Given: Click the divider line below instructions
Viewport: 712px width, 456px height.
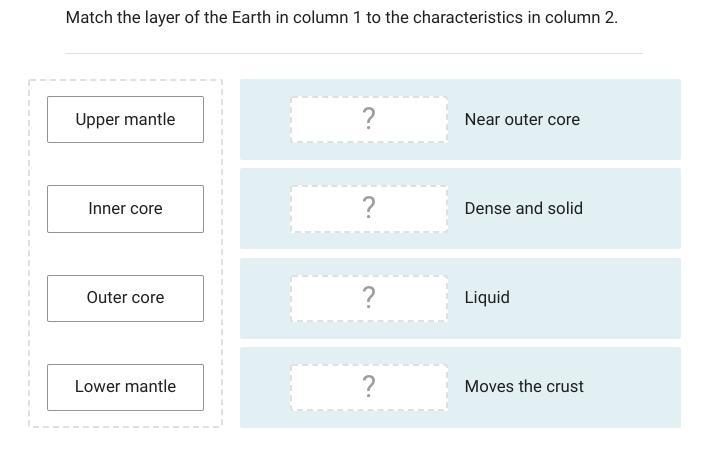Looking at the screenshot, I should (x=353, y=53).
